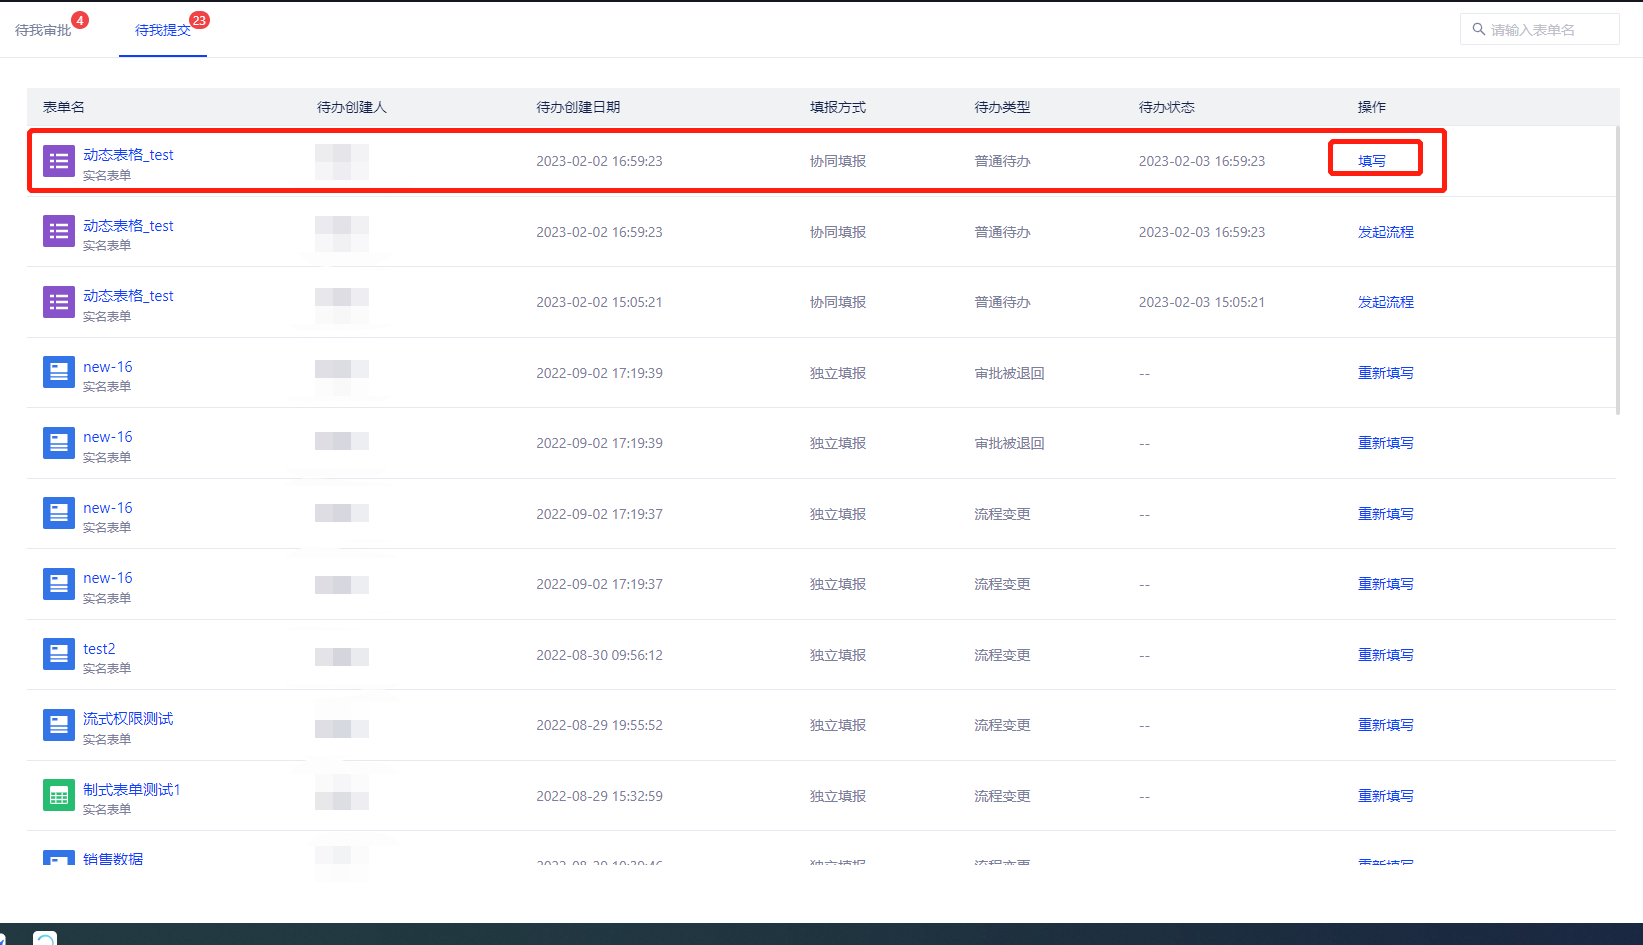Click the first new-16 row's blue form icon
Viewport: 1643px width, 945px height.
coord(59,373)
